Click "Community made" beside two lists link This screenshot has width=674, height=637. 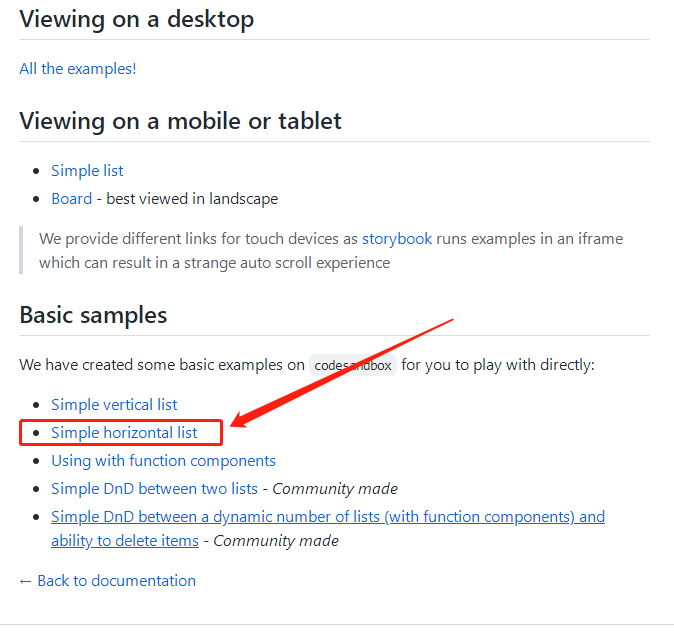click(335, 489)
